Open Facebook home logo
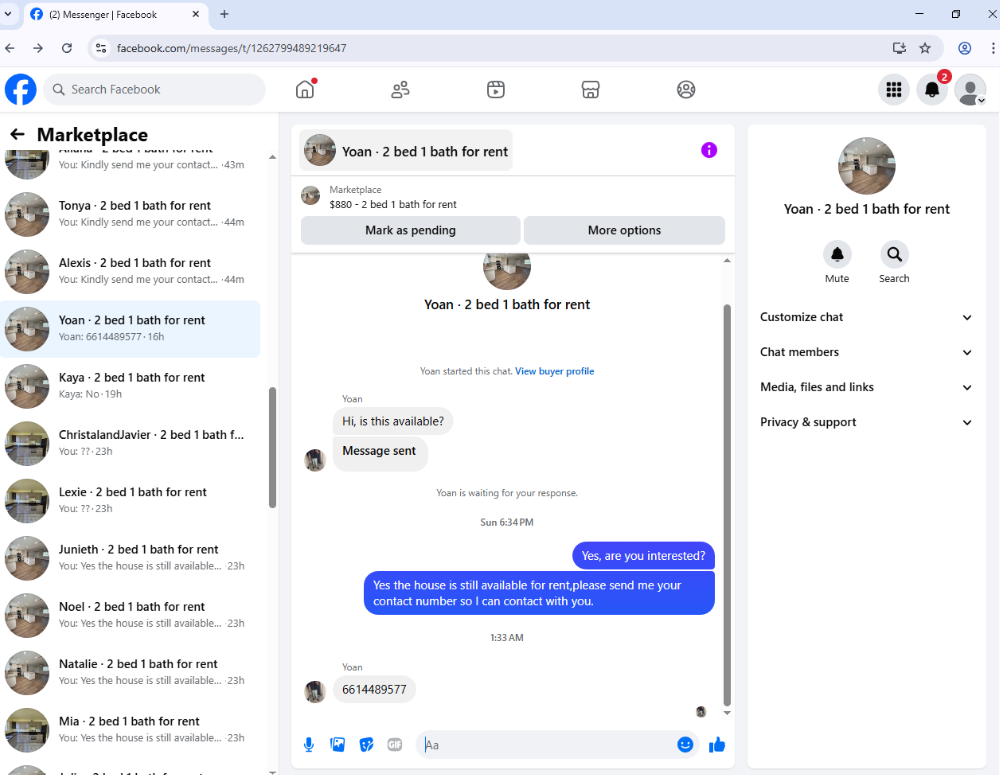This screenshot has width=1000, height=775. [20, 89]
